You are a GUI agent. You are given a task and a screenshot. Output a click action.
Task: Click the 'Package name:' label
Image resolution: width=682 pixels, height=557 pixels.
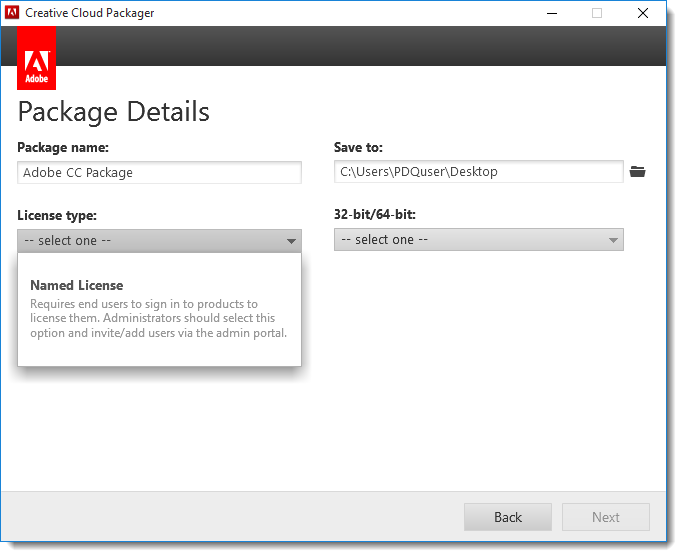63,147
